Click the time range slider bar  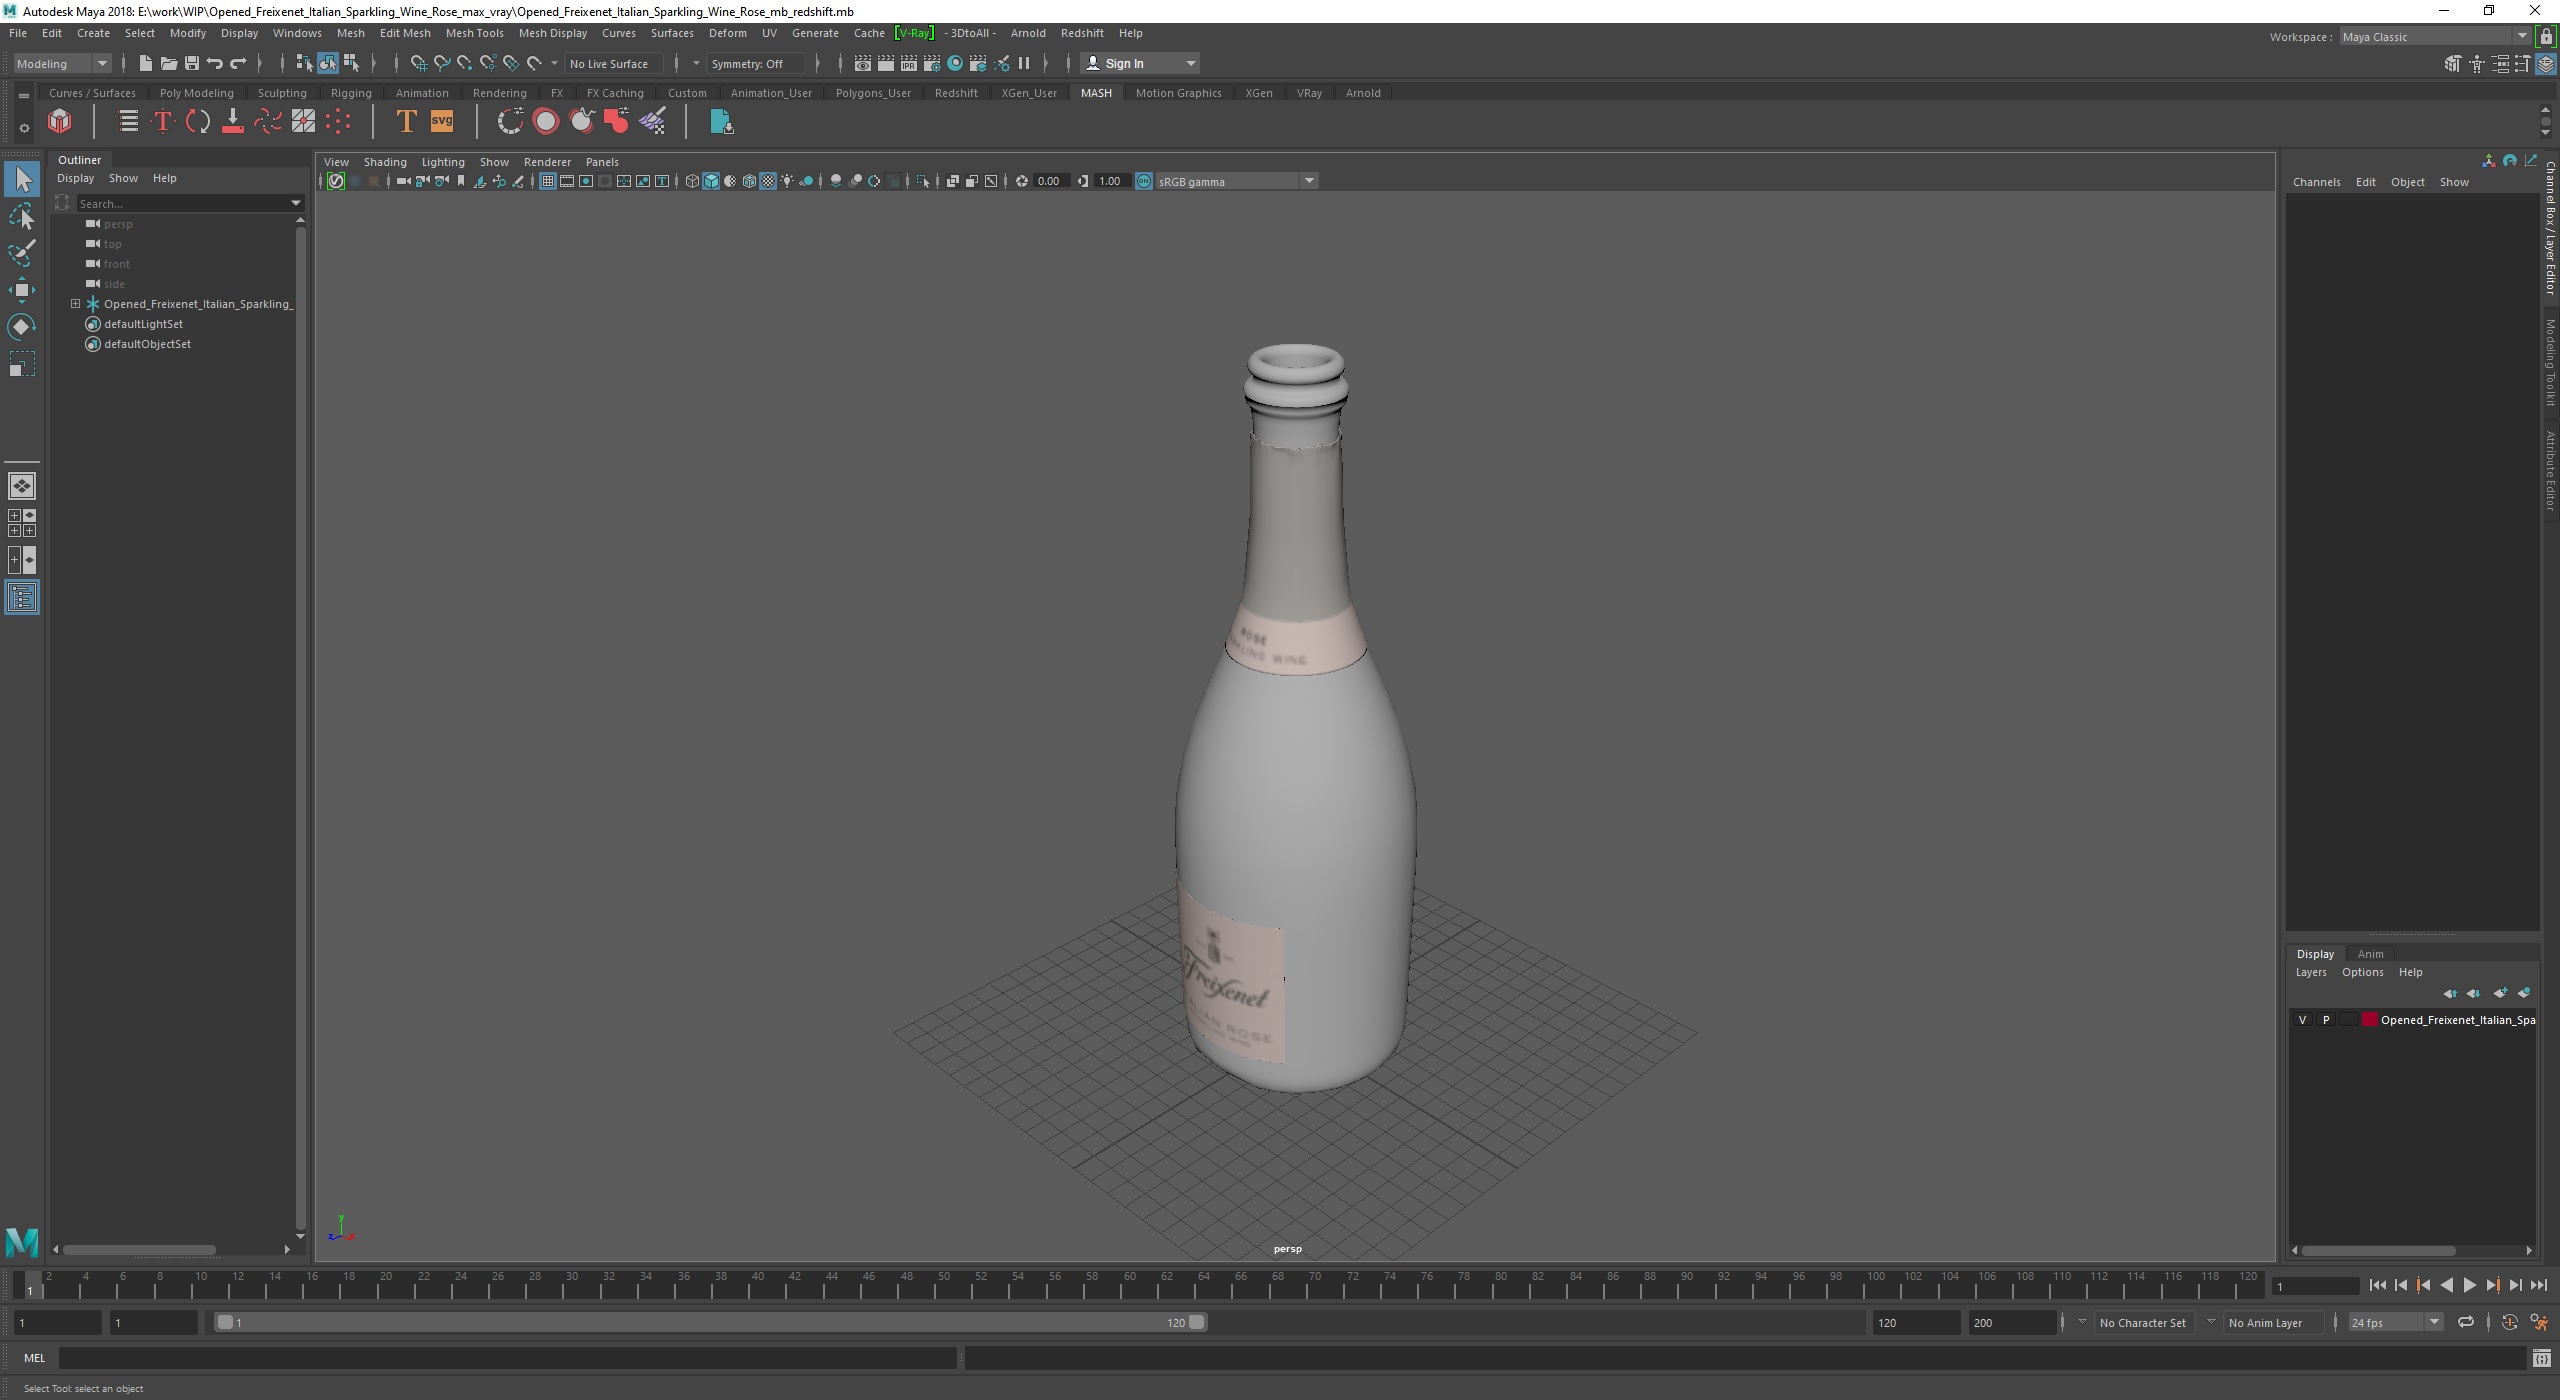click(x=711, y=1322)
